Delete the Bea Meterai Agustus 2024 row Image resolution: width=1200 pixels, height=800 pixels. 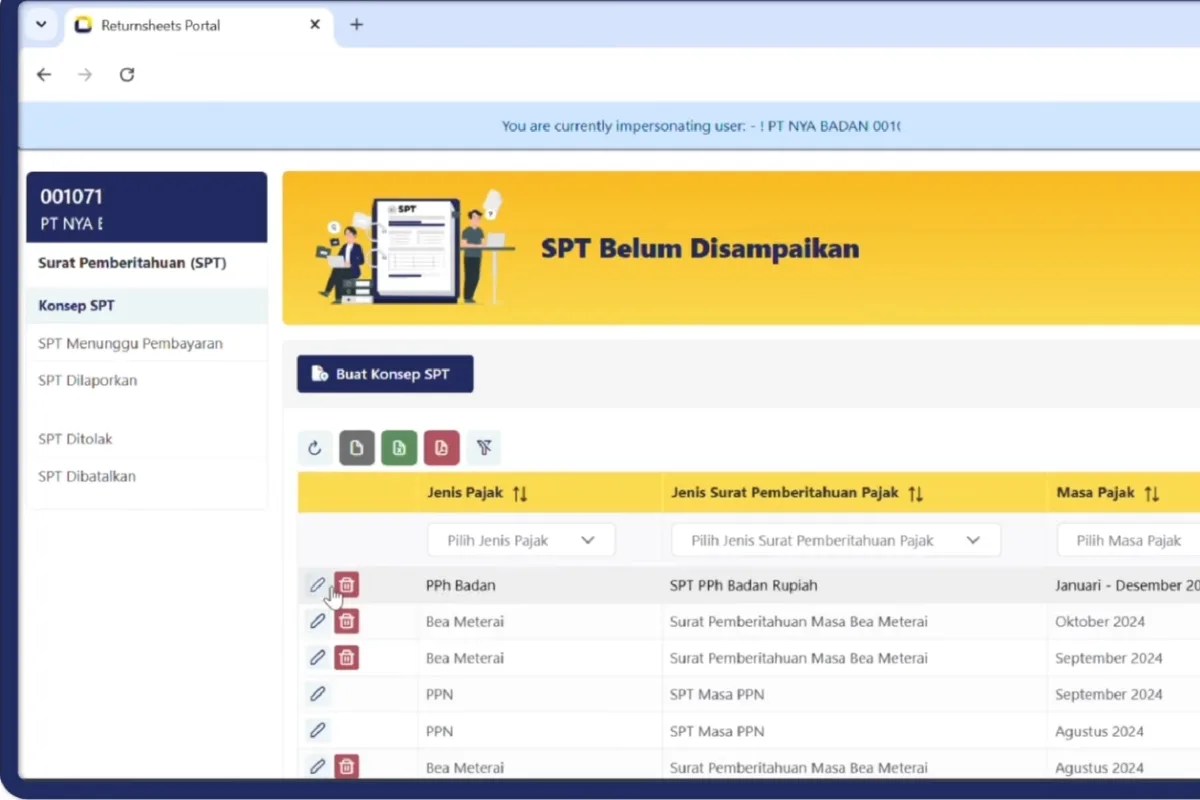point(346,766)
